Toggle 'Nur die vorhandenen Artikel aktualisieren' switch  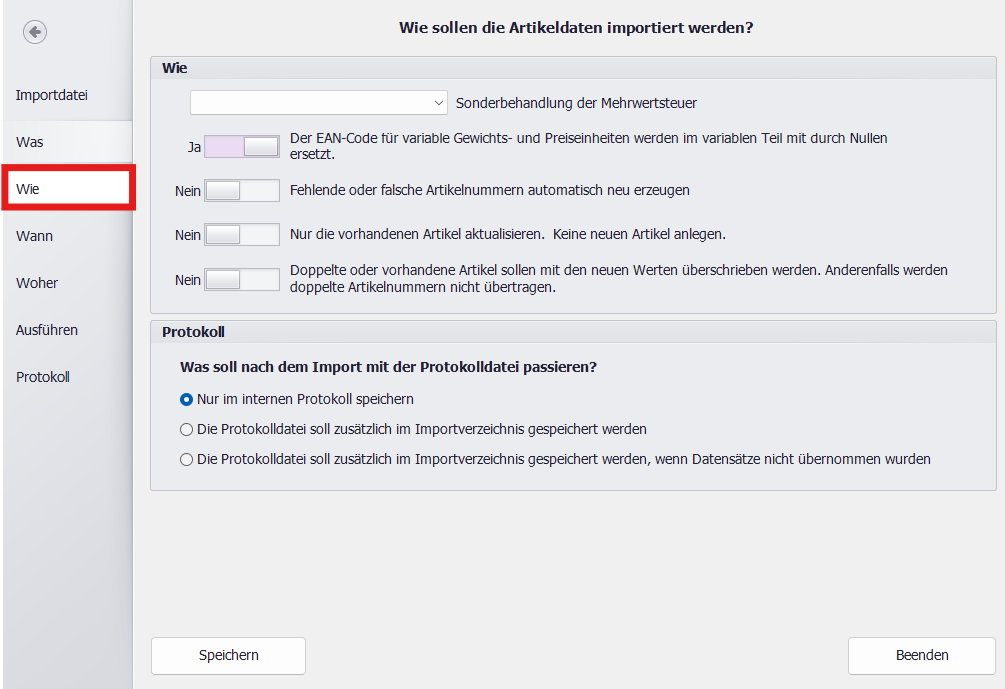(242, 234)
